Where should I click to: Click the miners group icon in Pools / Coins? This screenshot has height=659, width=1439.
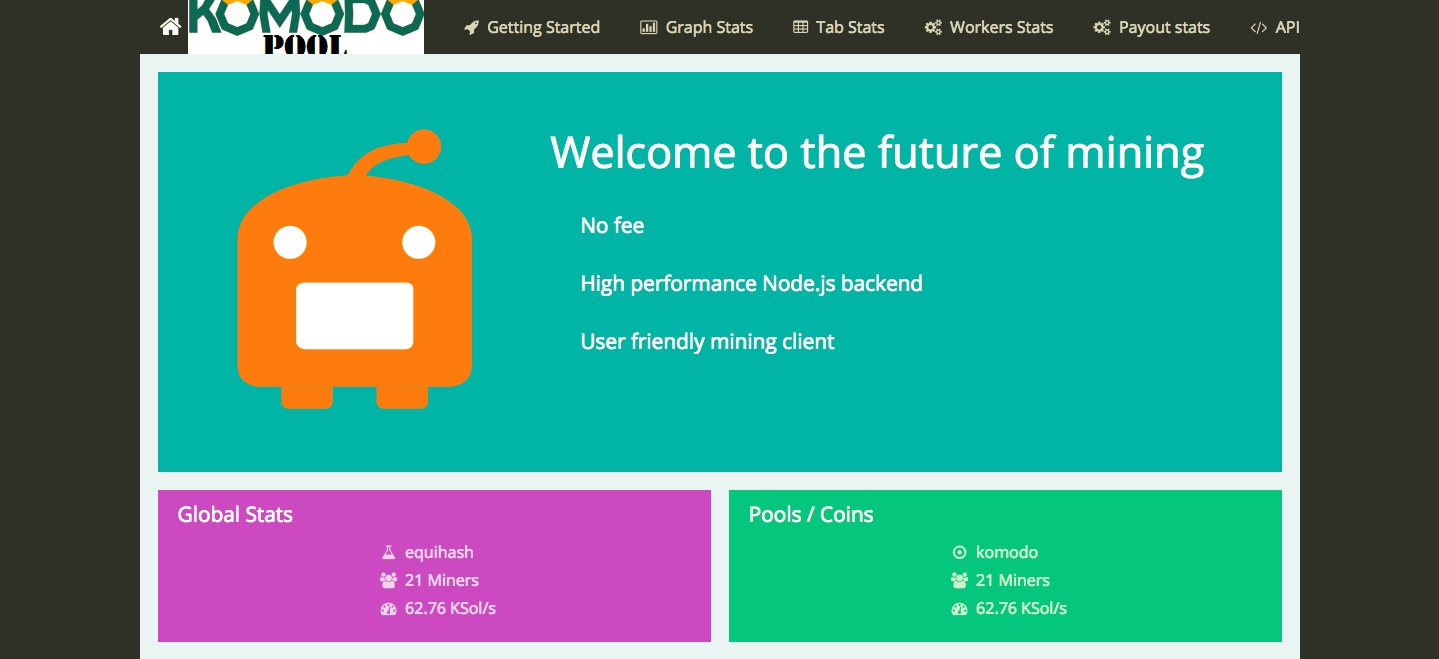[960, 580]
